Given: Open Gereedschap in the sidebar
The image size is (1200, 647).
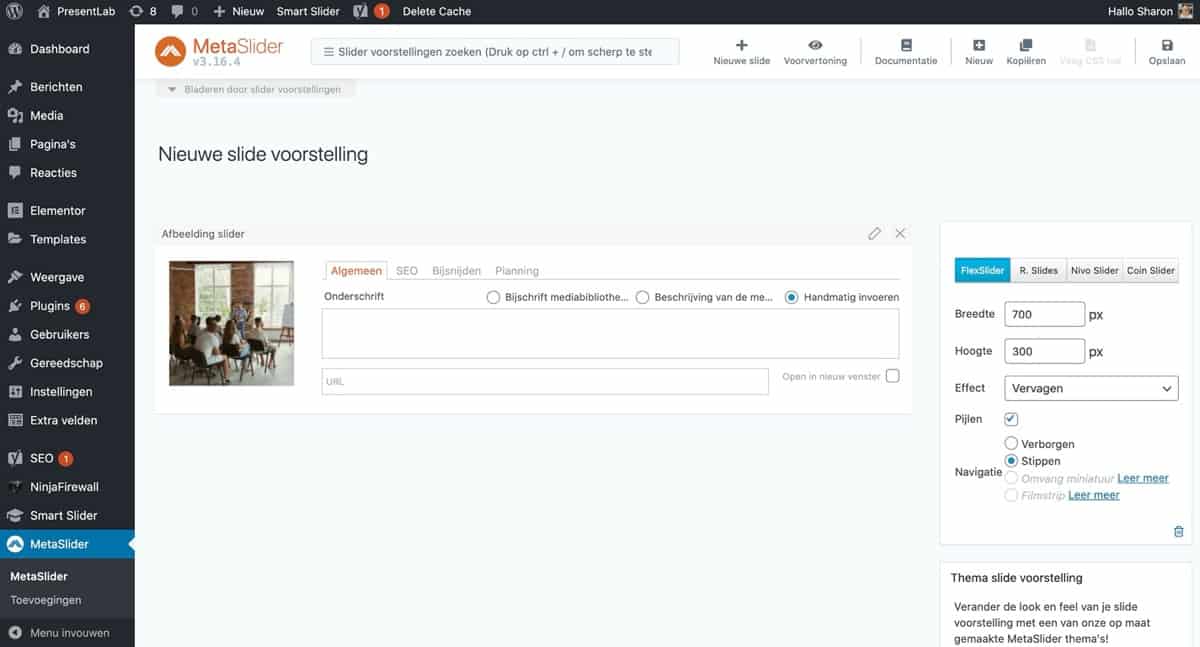Looking at the screenshot, I should tap(67, 363).
